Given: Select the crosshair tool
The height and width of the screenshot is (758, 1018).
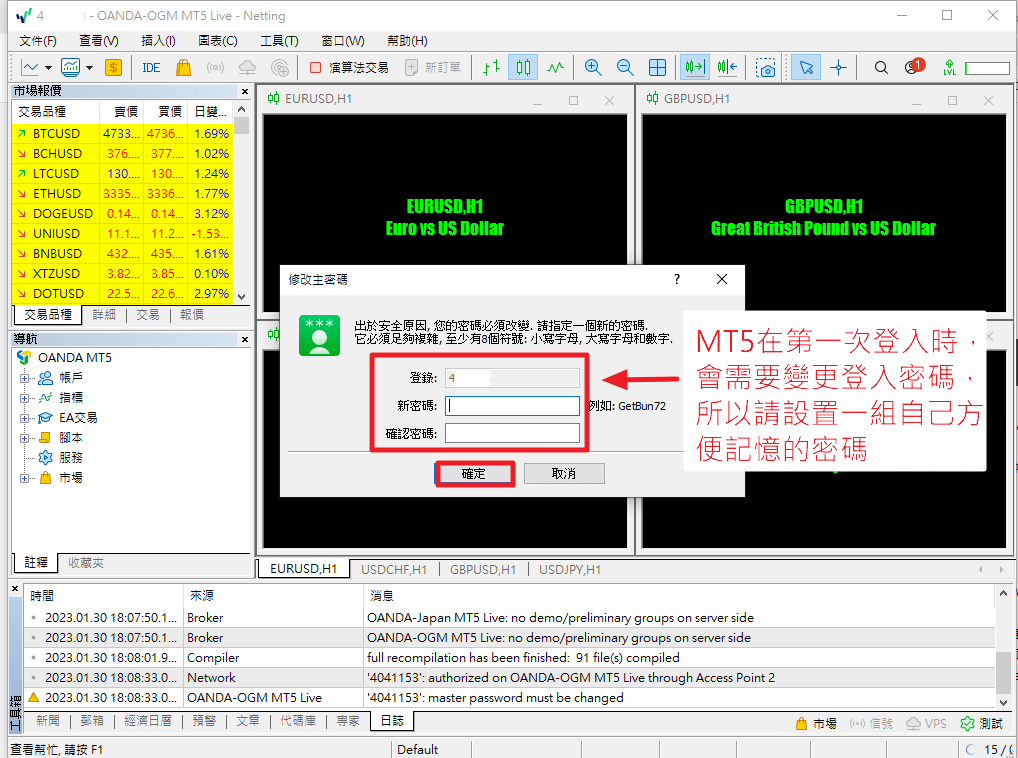Looking at the screenshot, I should coord(838,67).
